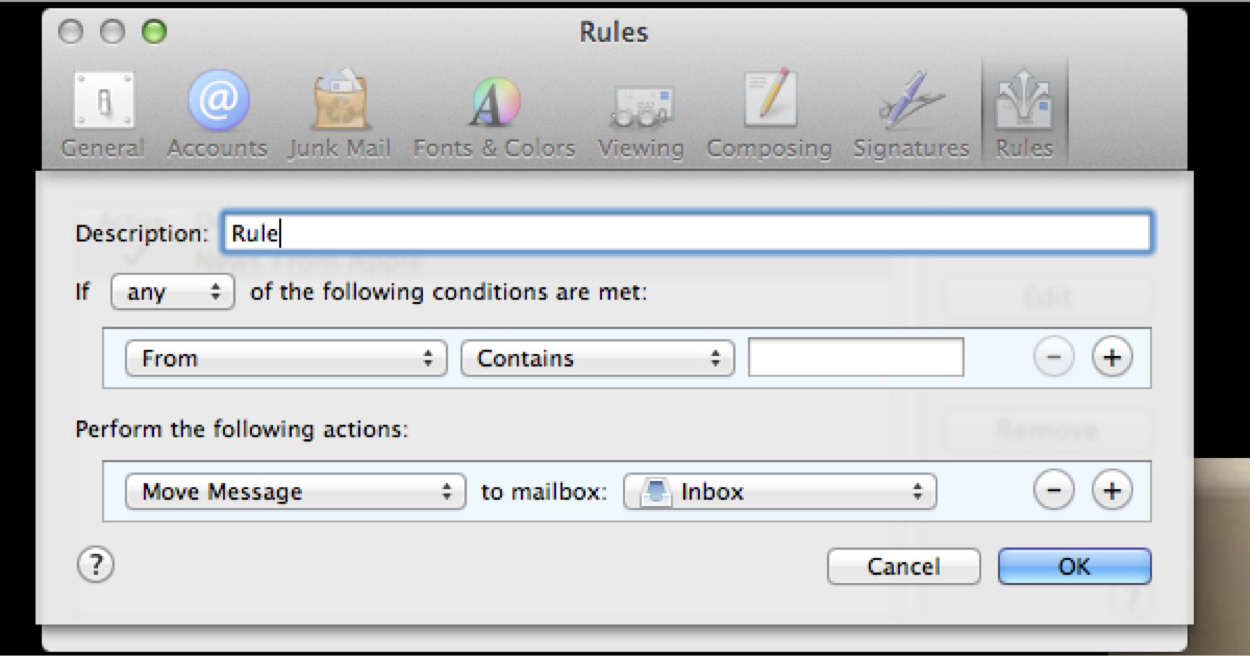
Task: Open the Move Message action dropdown
Action: tap(295, 491)
